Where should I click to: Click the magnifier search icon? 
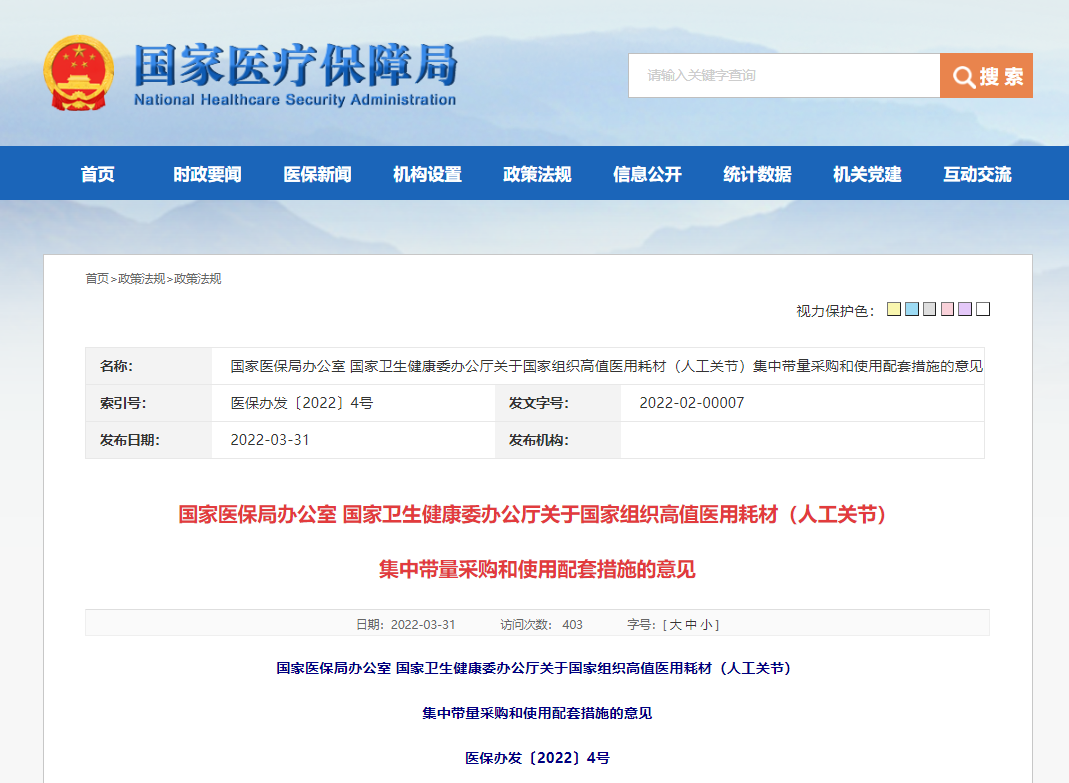(963, 76)
